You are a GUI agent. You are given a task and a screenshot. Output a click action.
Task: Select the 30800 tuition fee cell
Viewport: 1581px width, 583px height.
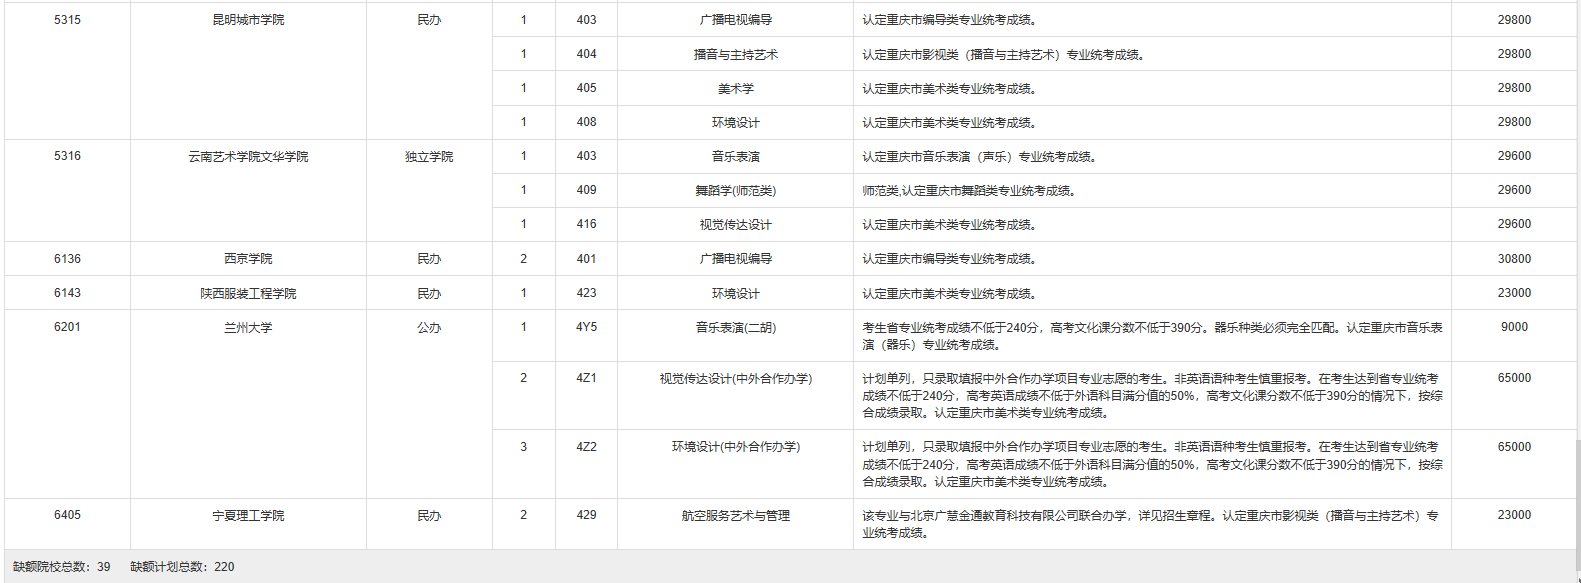pos(1513,259)
